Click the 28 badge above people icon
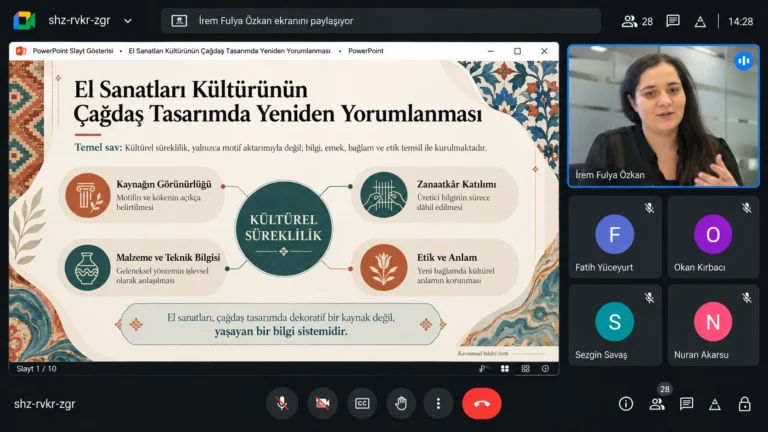This screenshot has height=432, width=768. click(665, 389)
